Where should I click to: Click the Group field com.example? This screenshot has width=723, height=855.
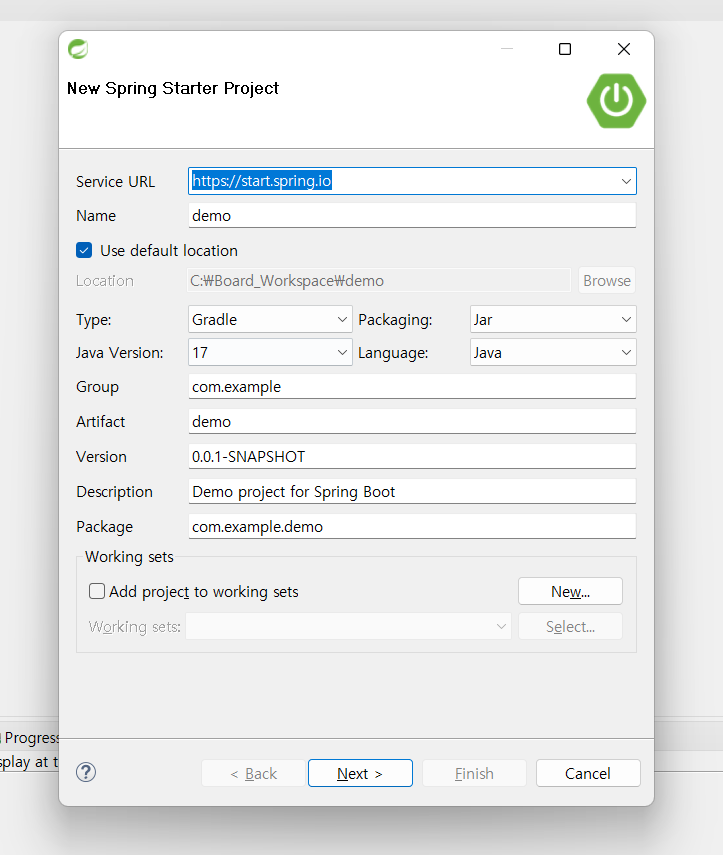412,387
